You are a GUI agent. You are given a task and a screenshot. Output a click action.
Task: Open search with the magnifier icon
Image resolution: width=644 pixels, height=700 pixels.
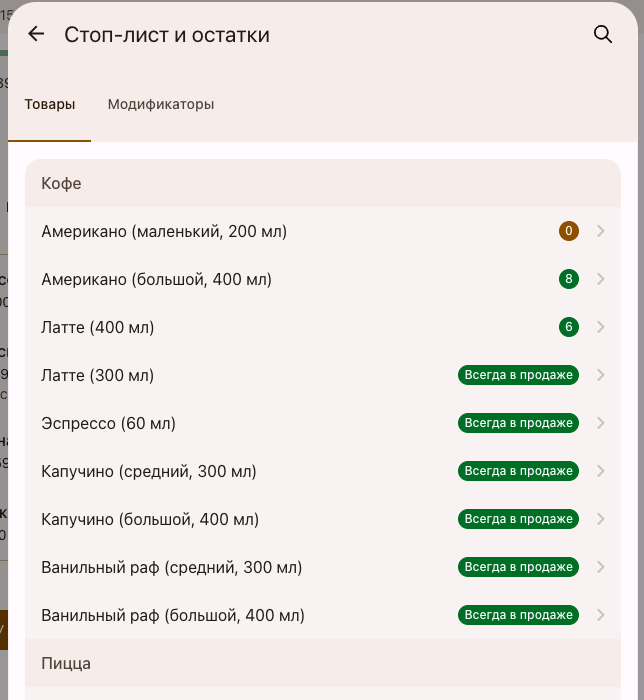[x=602, y=34]
